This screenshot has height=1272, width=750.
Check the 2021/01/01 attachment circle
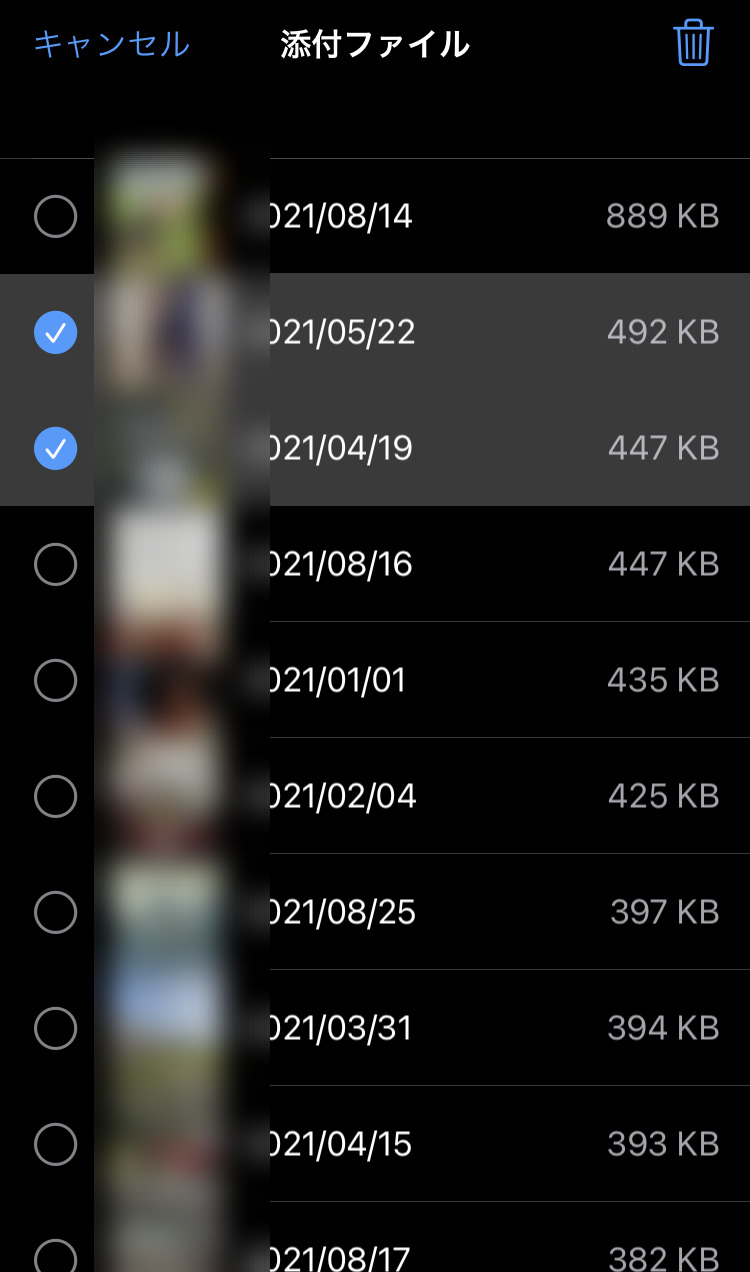click(x=55, y=680)
